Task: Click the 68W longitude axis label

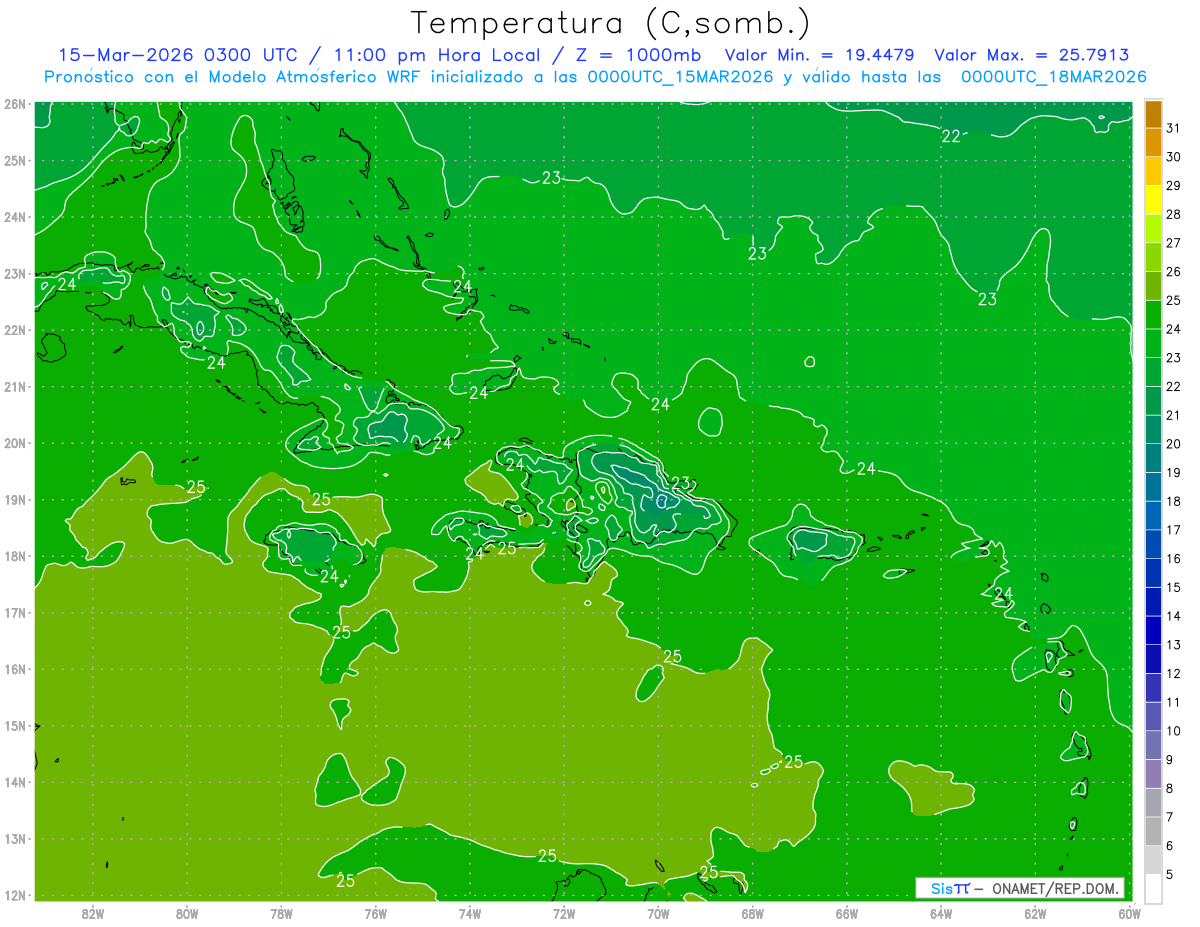Action: click(752, 912)
